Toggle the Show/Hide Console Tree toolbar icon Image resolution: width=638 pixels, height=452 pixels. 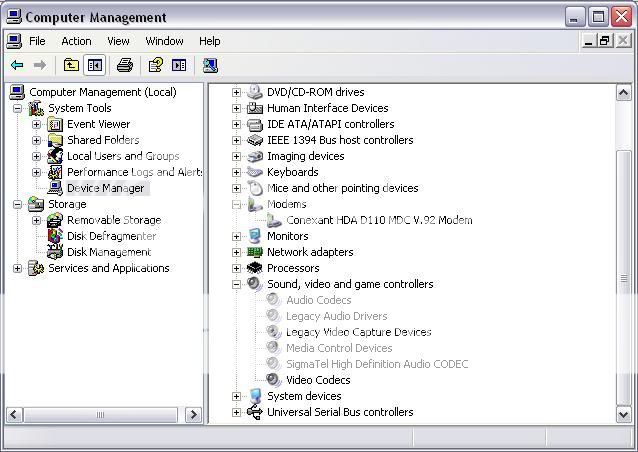[x=94, y=66]
